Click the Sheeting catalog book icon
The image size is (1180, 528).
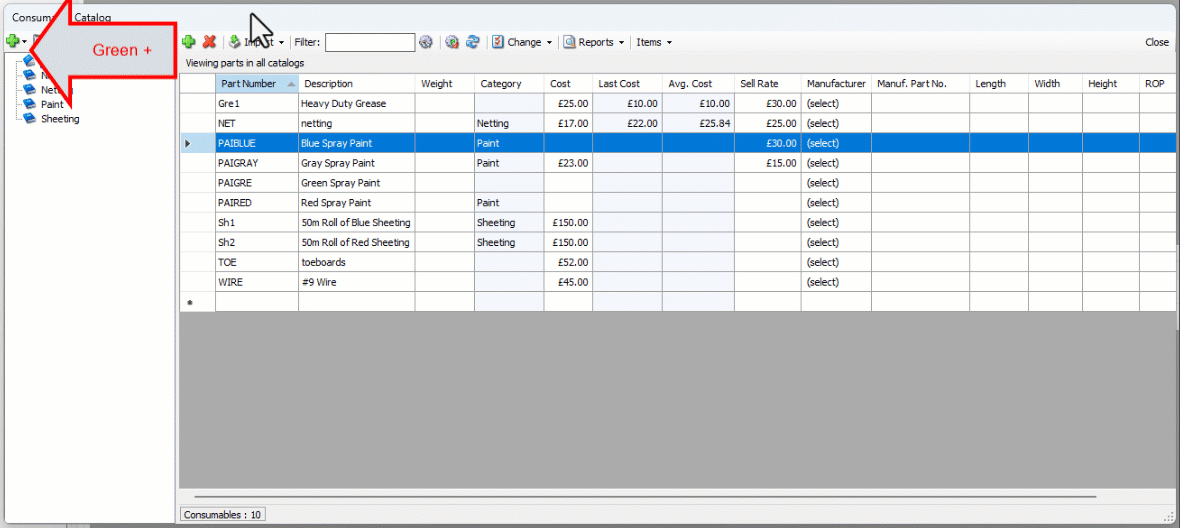29,119
